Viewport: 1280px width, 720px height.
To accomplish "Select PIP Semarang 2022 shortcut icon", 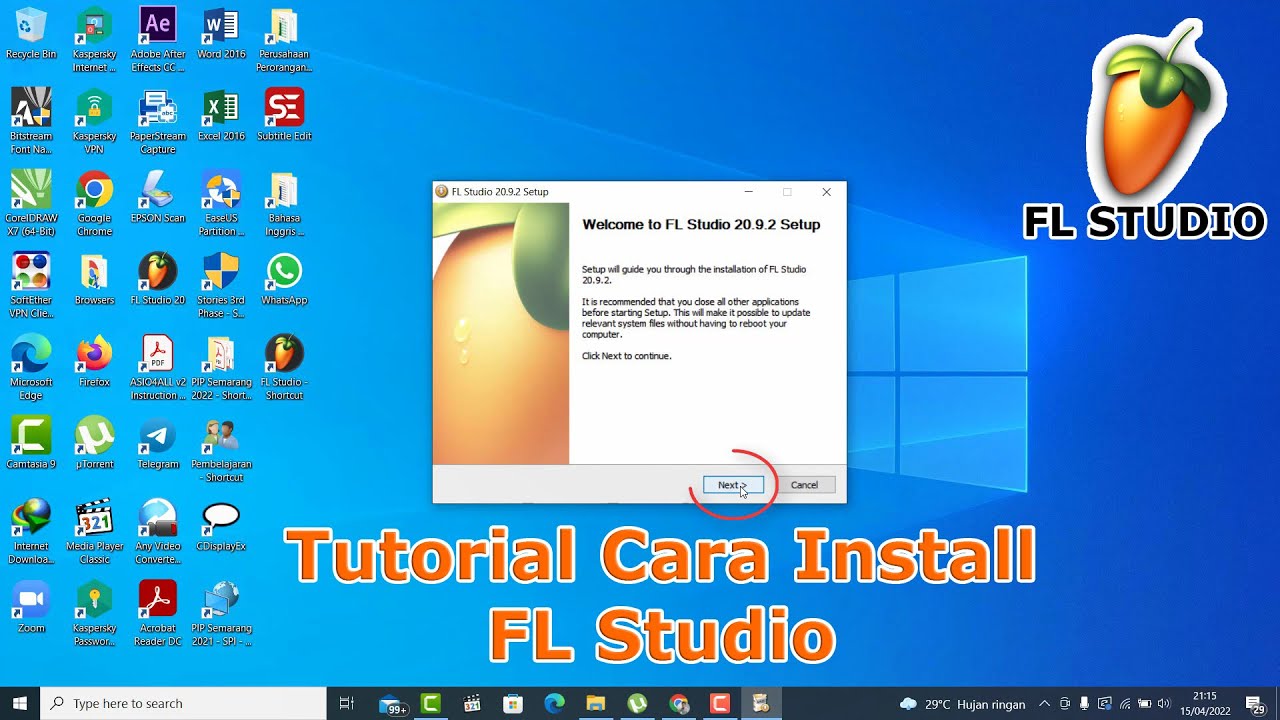I will coord(221,368).
